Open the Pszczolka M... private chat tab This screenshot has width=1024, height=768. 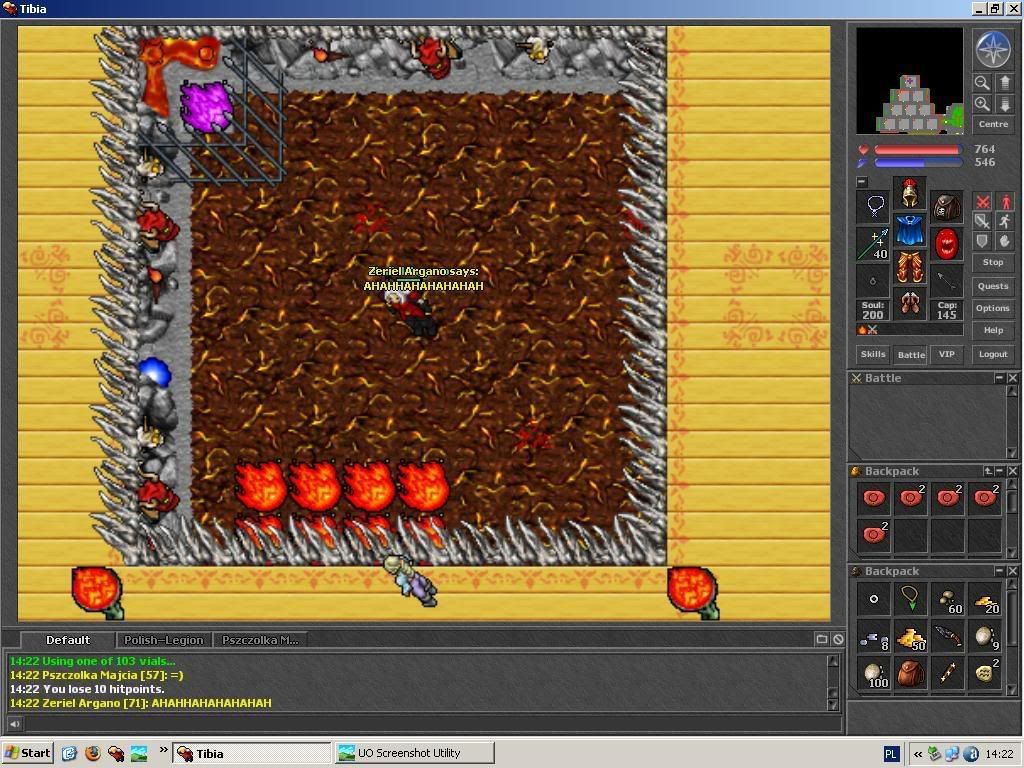[260, 640]
